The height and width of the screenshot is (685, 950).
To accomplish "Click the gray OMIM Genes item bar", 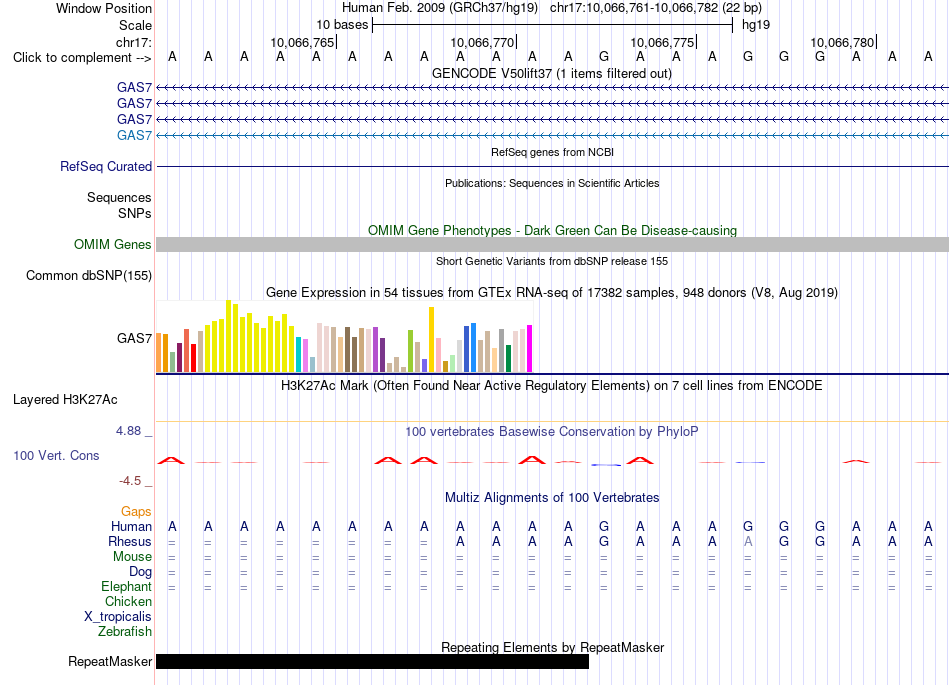I will coord(552,244).
